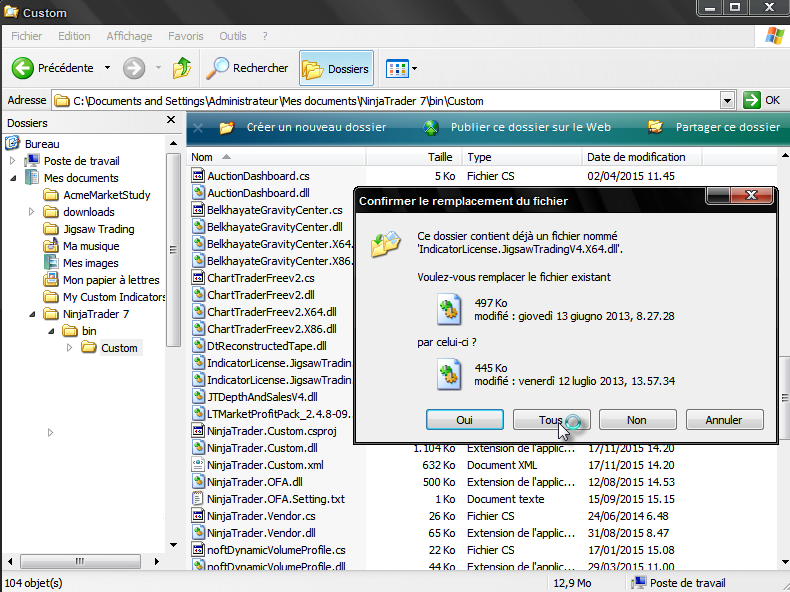The width and height of the screenshot is (790, 592).
Task: Click Tous to replace all files
Action: point(552,420)
